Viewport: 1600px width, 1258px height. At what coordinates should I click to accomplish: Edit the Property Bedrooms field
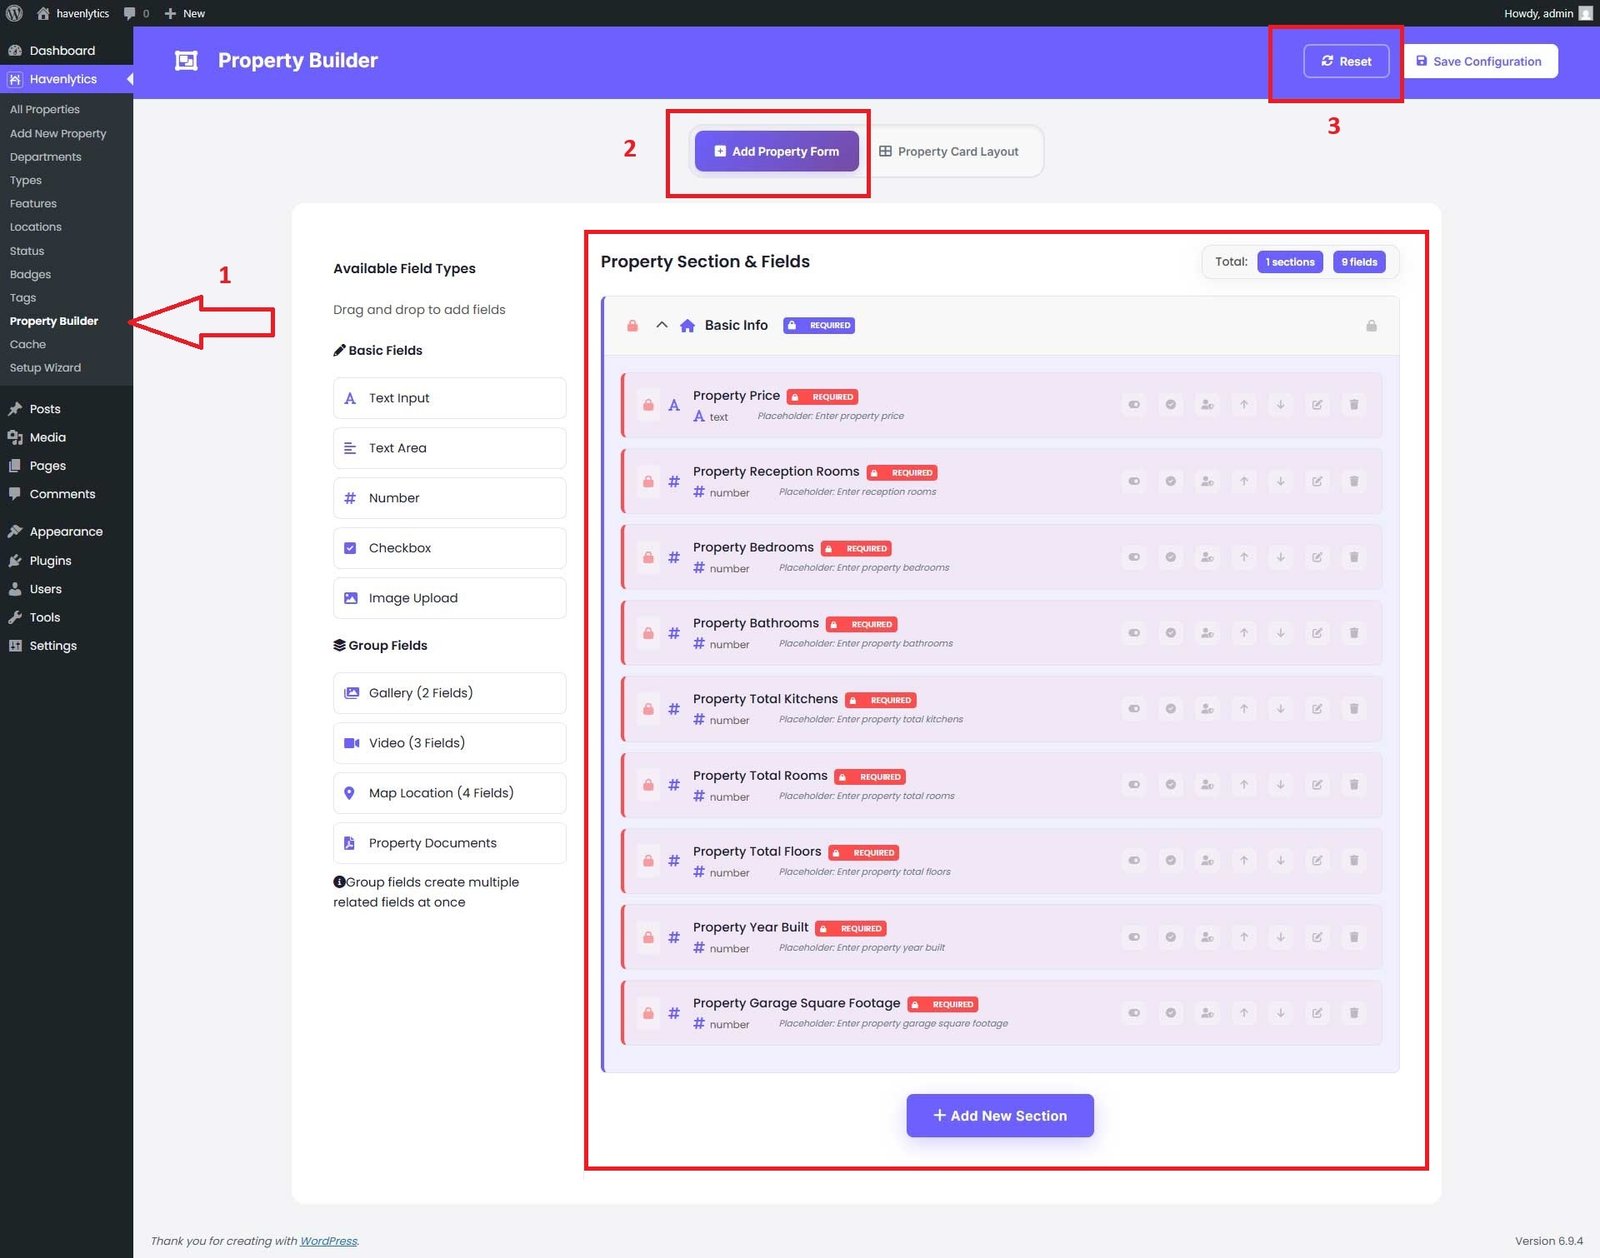(x=1317, y=557)
